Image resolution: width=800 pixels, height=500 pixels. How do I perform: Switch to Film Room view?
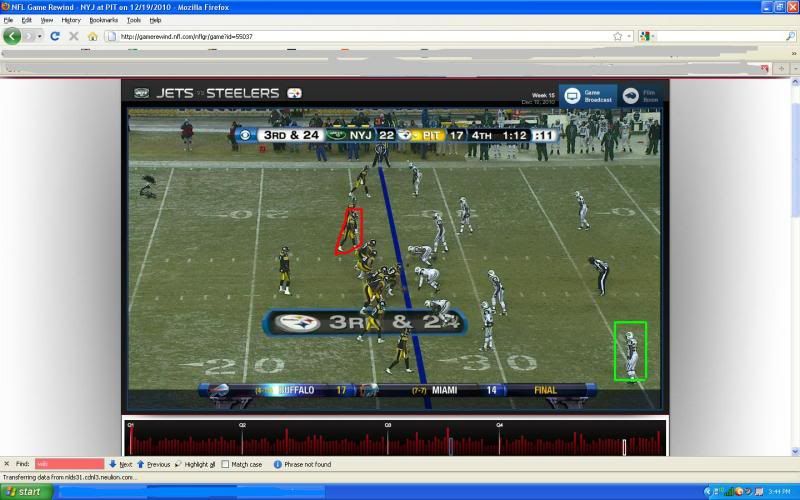[640, 96]
